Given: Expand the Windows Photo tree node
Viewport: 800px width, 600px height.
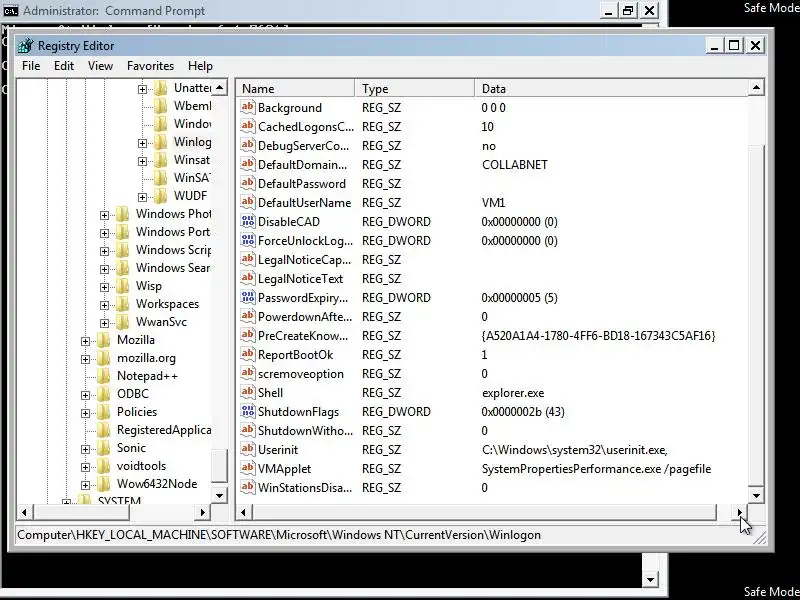Looking at the screenshot, I should point(104,215).
